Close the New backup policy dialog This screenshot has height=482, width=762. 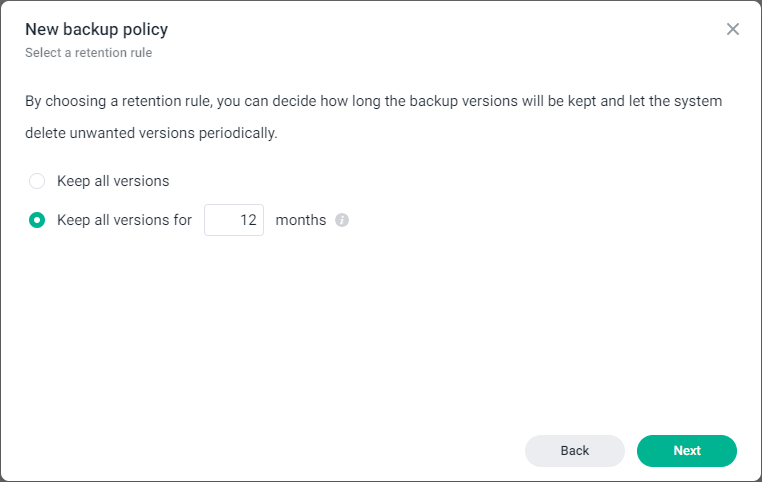click(x=733, y=29)
